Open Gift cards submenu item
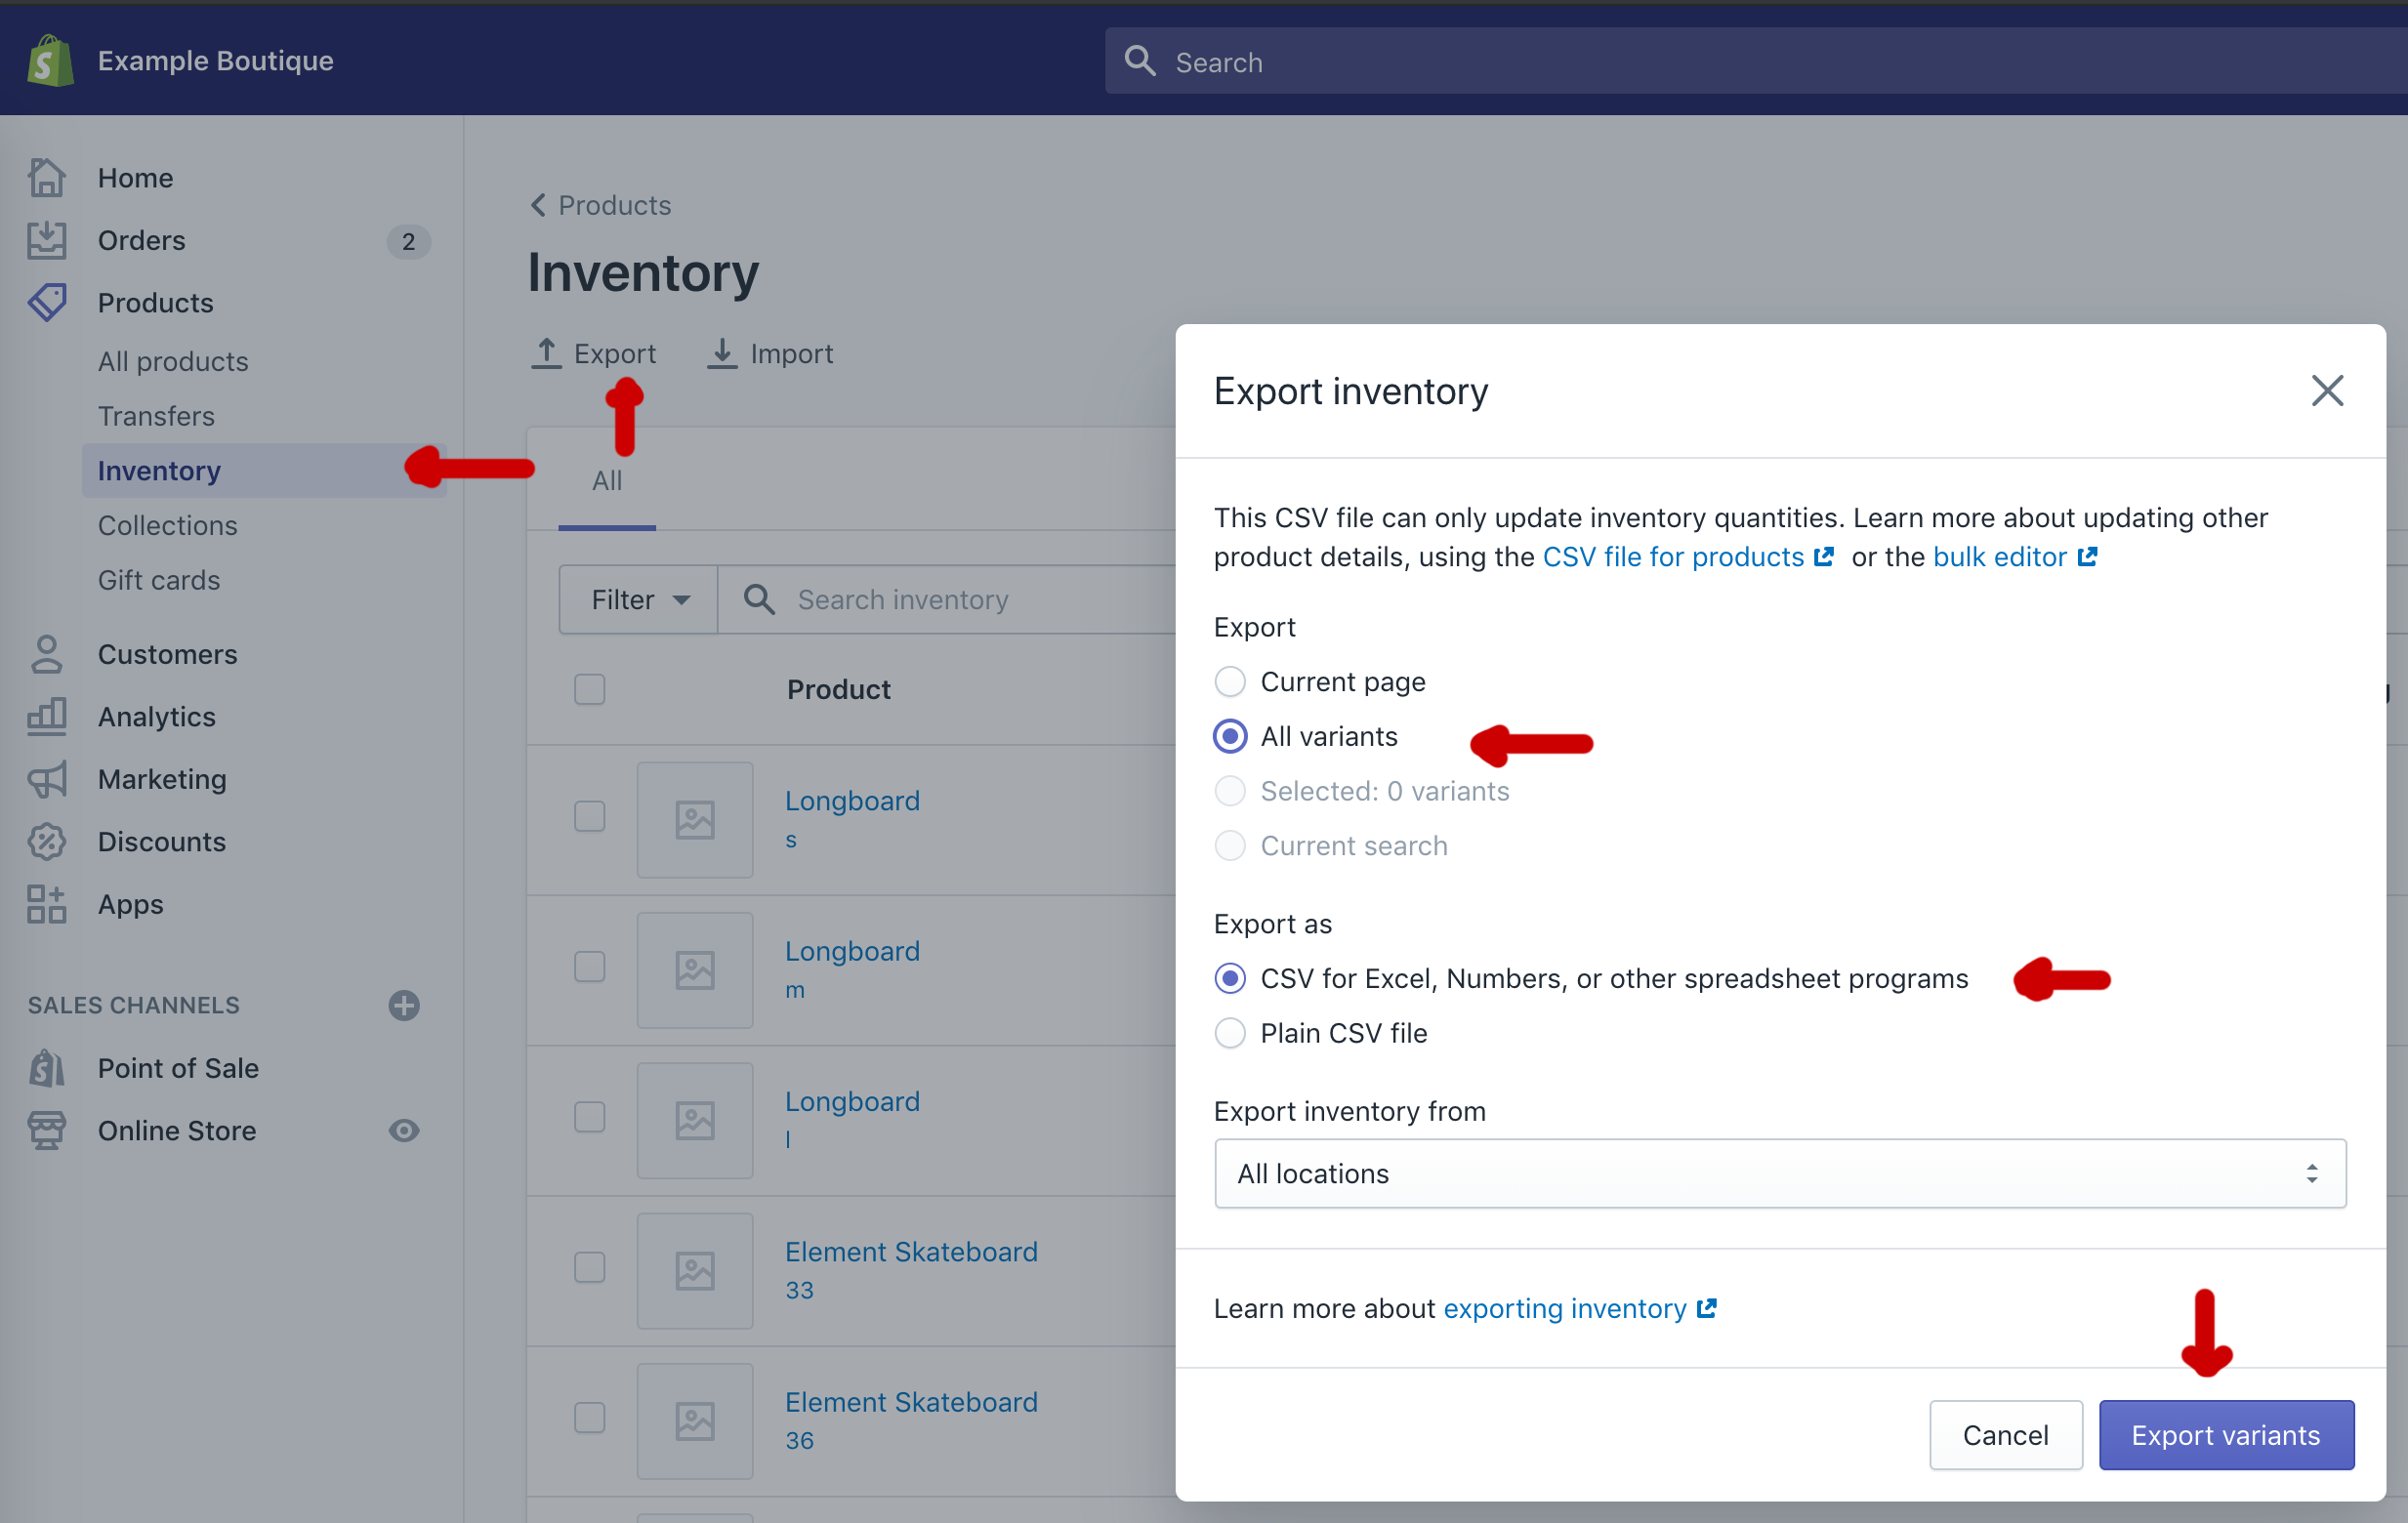 click(x=159, y=580)
